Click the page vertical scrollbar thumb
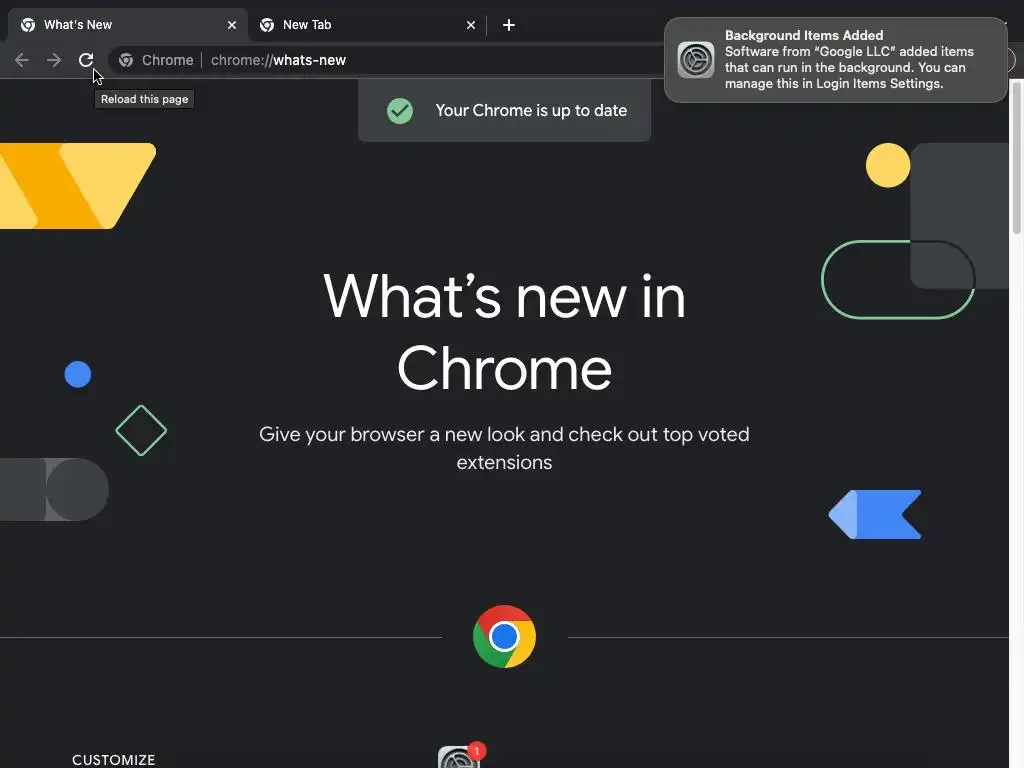This screenshot has width=1024, height=768. click(1017, 157)
